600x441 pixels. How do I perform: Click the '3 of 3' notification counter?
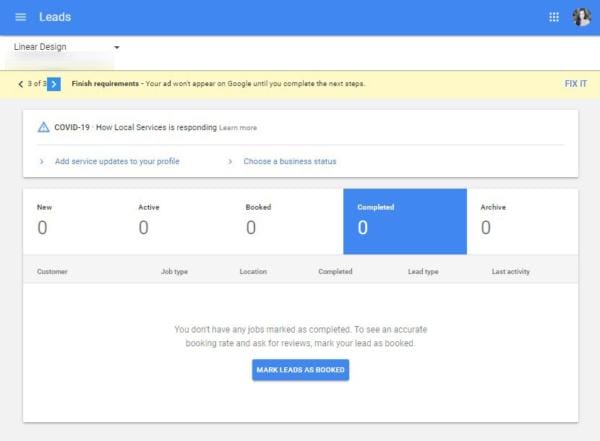pos(37,83)
